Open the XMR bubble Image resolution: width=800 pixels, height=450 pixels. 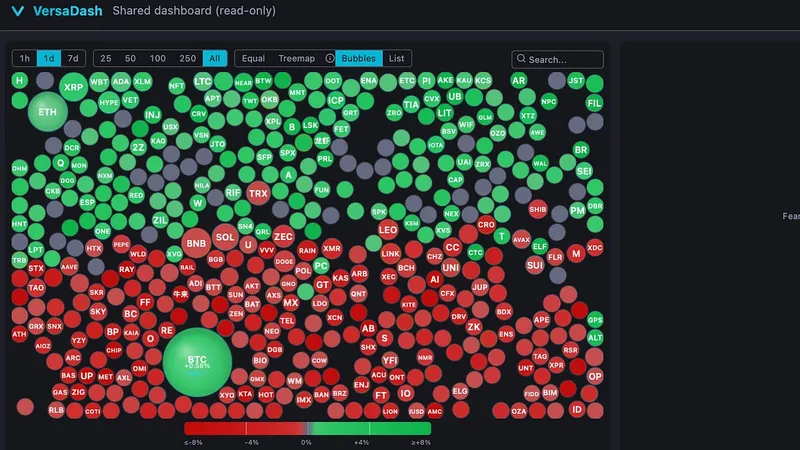coord(332,248)
